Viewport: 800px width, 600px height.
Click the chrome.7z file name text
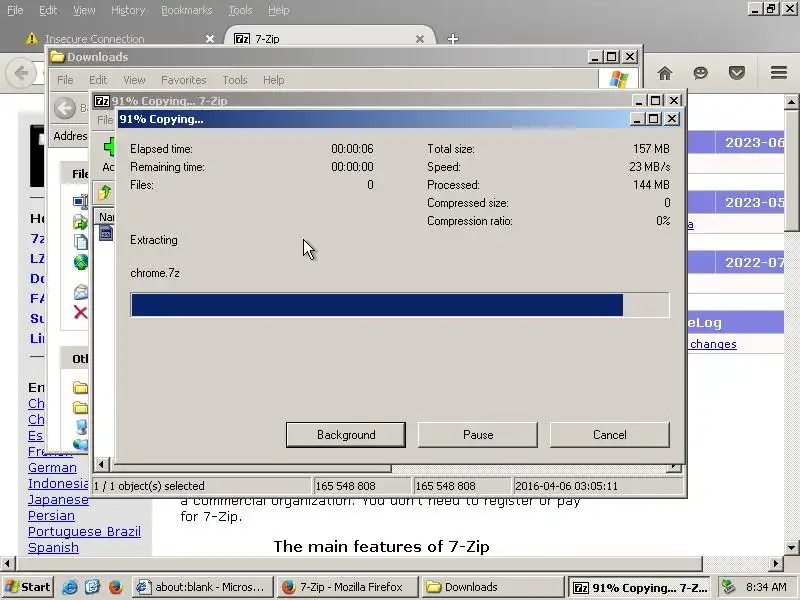pos(155,273)
